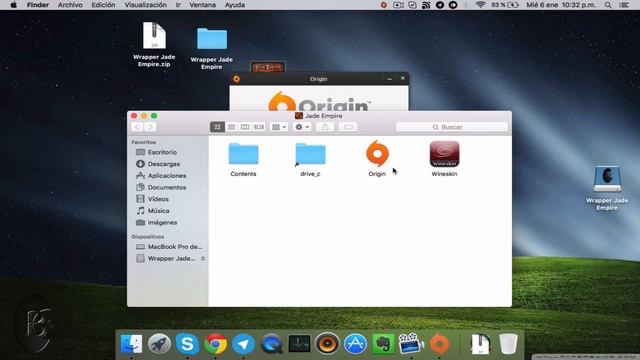
Task: Switch Finder to Cover Flow view
Action: tap(259, 127)
